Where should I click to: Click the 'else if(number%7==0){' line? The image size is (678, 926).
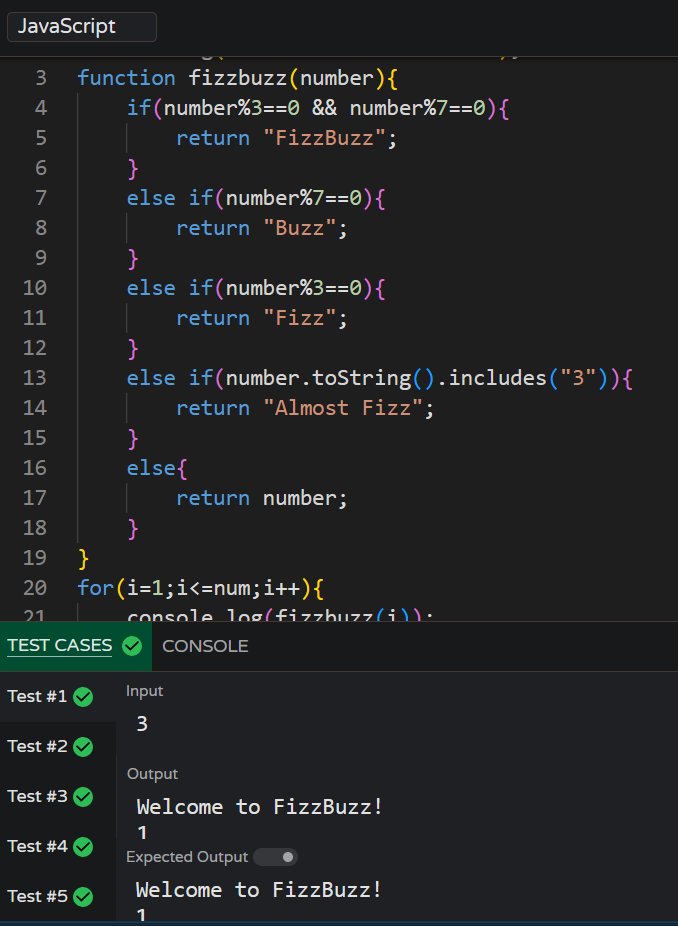pyautogui.click(x=257, y=198)
